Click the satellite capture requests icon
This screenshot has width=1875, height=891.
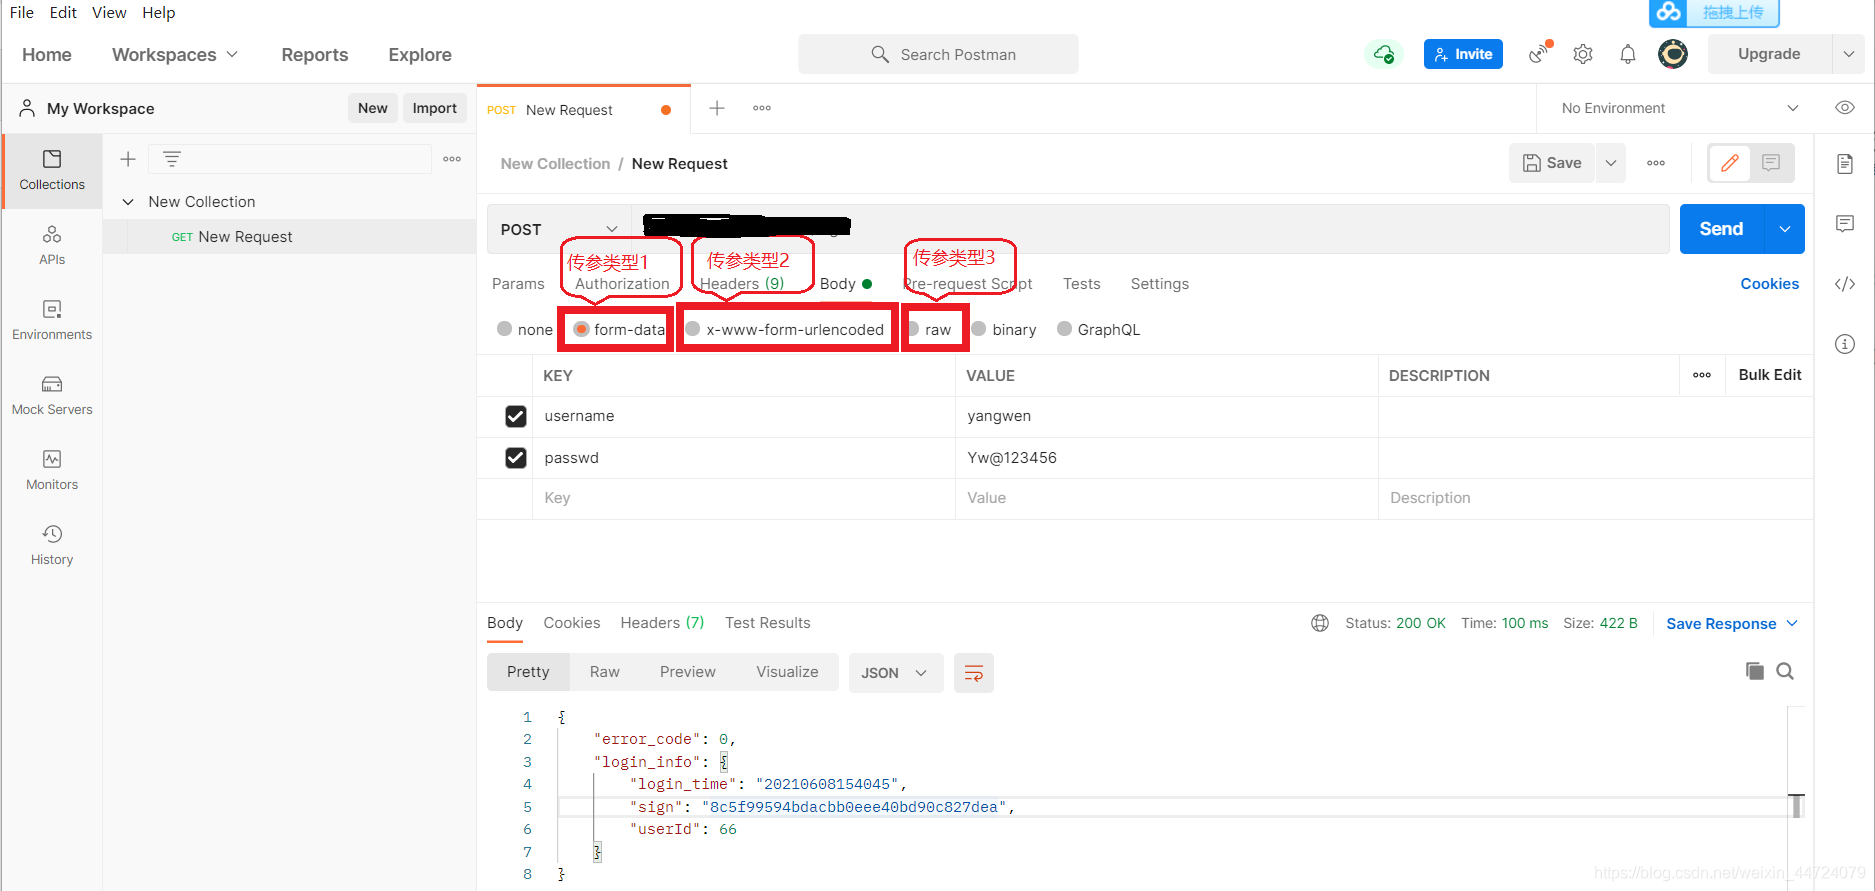(1540, 53)
